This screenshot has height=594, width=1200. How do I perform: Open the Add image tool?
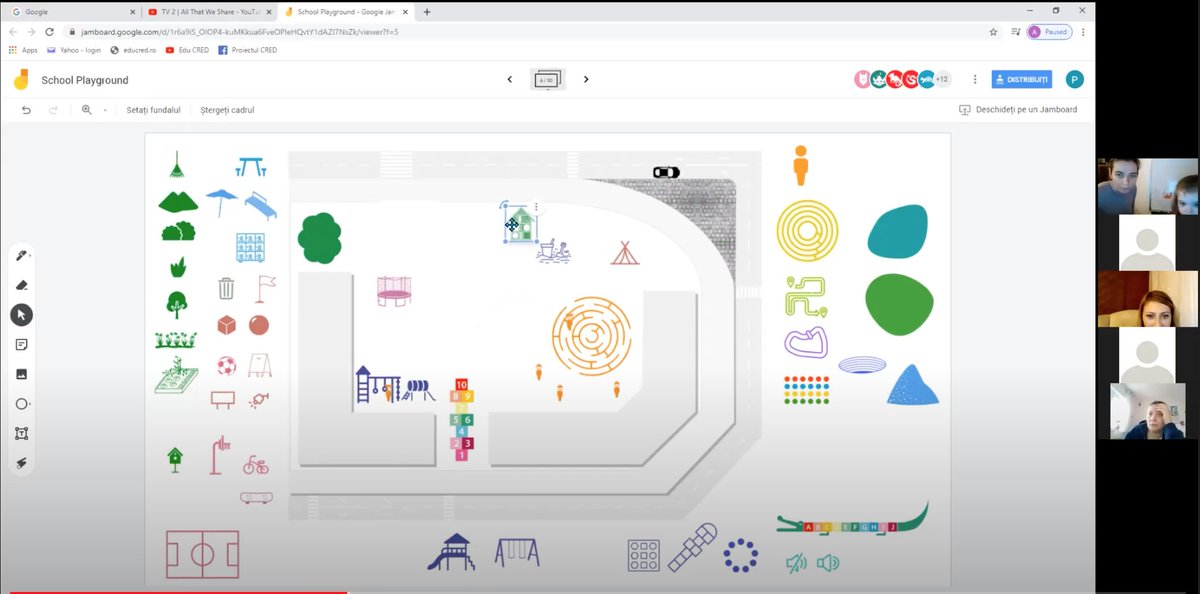pos(21,374)
